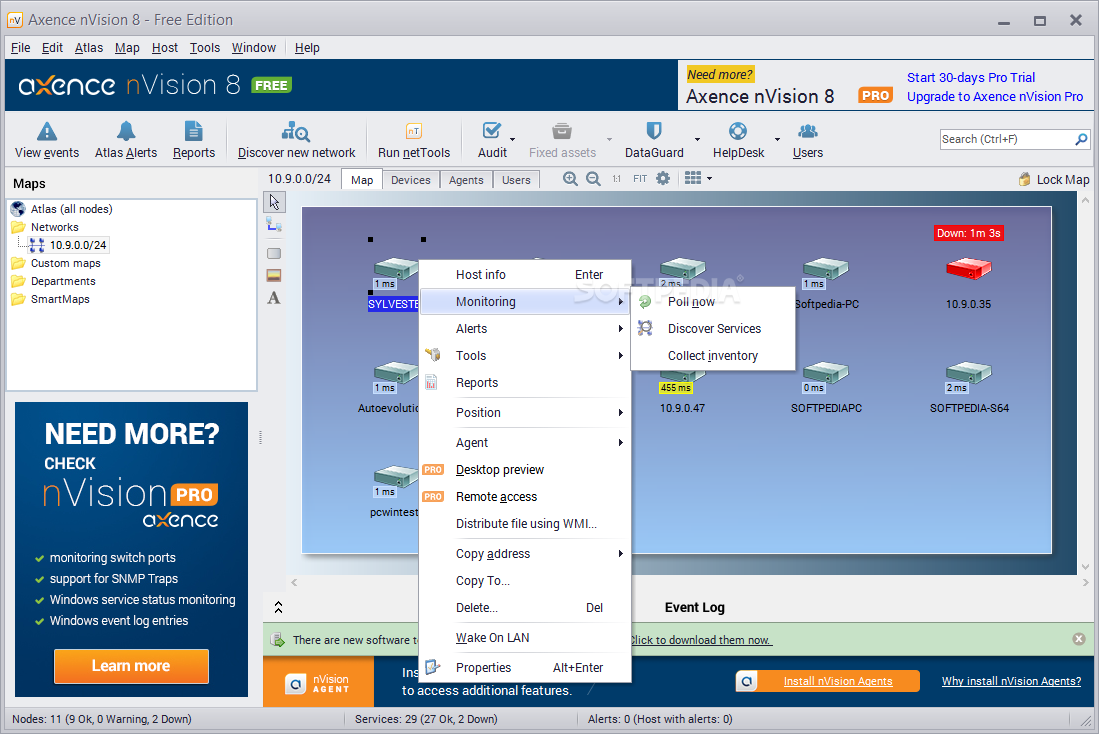Viewport: 1099px width, 734px height.
Task: Switch to the Devices tab
Action: tap(411, 180)
